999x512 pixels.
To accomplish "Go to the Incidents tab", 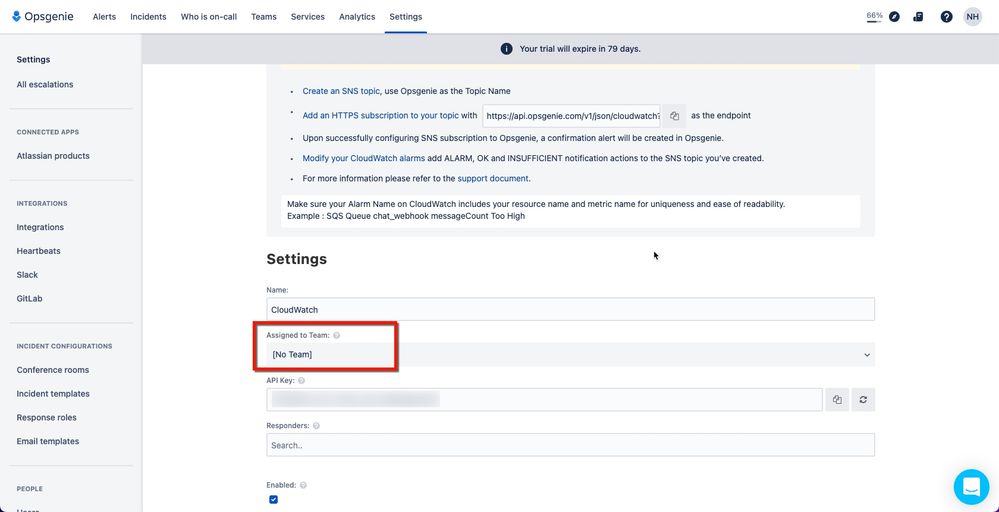I will [x=148, y=17].
